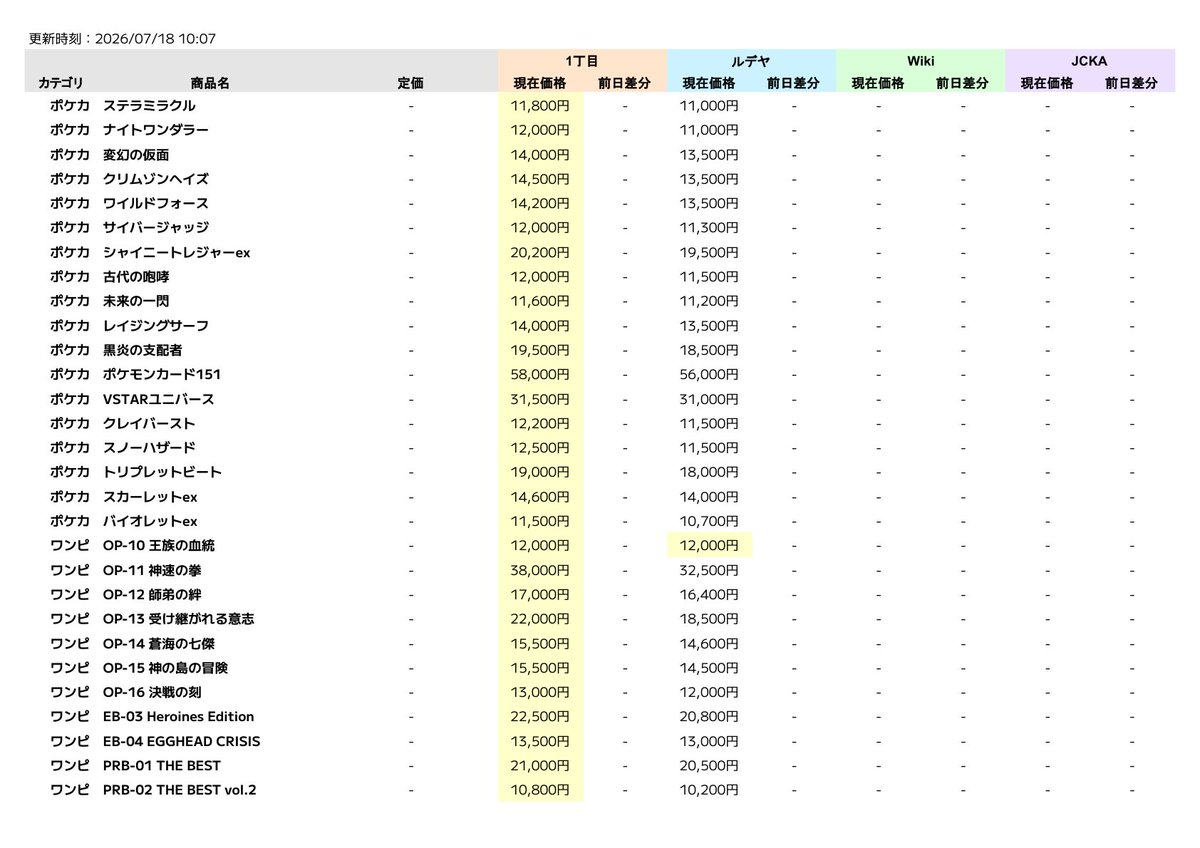Select the product OP-13 受け継がれる意志
The image size is (1200, 848).
178,619
